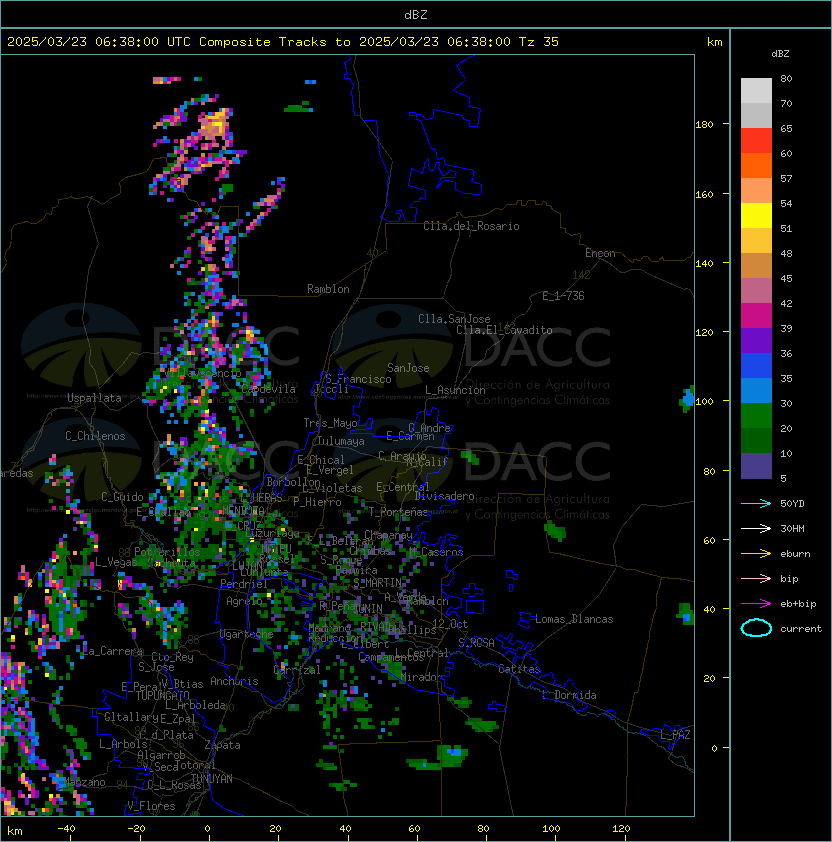Click the pink bip arrow in legend
The width and height of the screenshot is (832, 842).
(x=756, y=578)
